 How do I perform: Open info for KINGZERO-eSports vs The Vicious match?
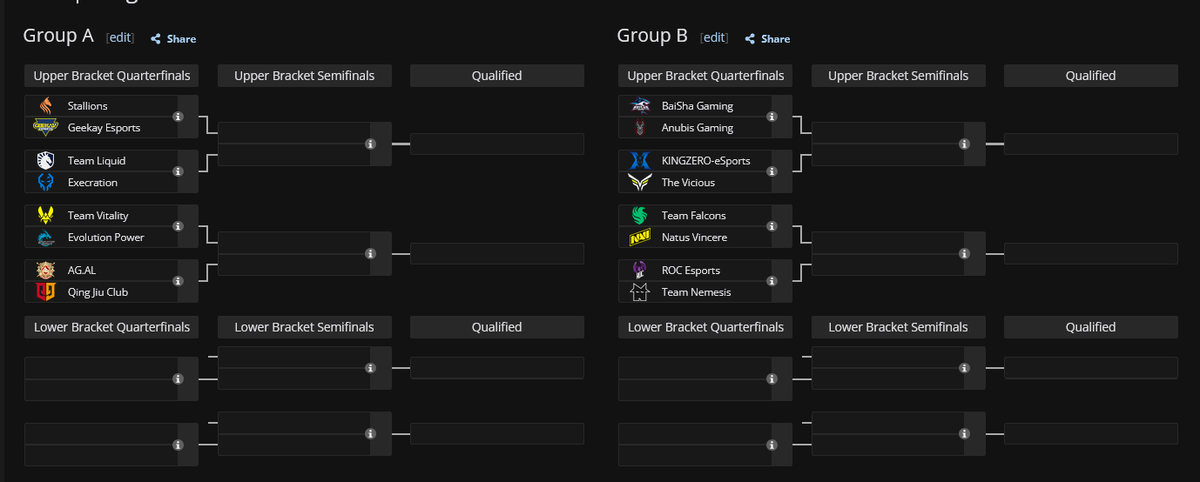coord(772,172)
